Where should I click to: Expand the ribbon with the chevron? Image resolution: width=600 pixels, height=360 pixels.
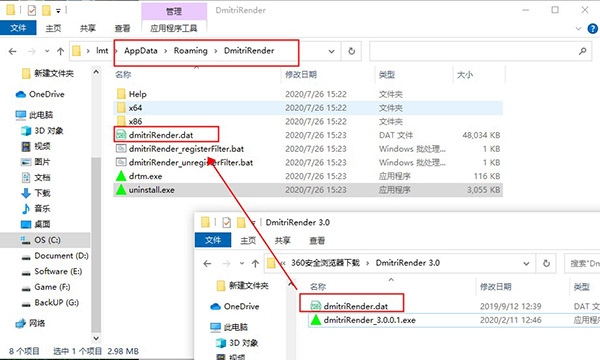click(x=578, y=28)
